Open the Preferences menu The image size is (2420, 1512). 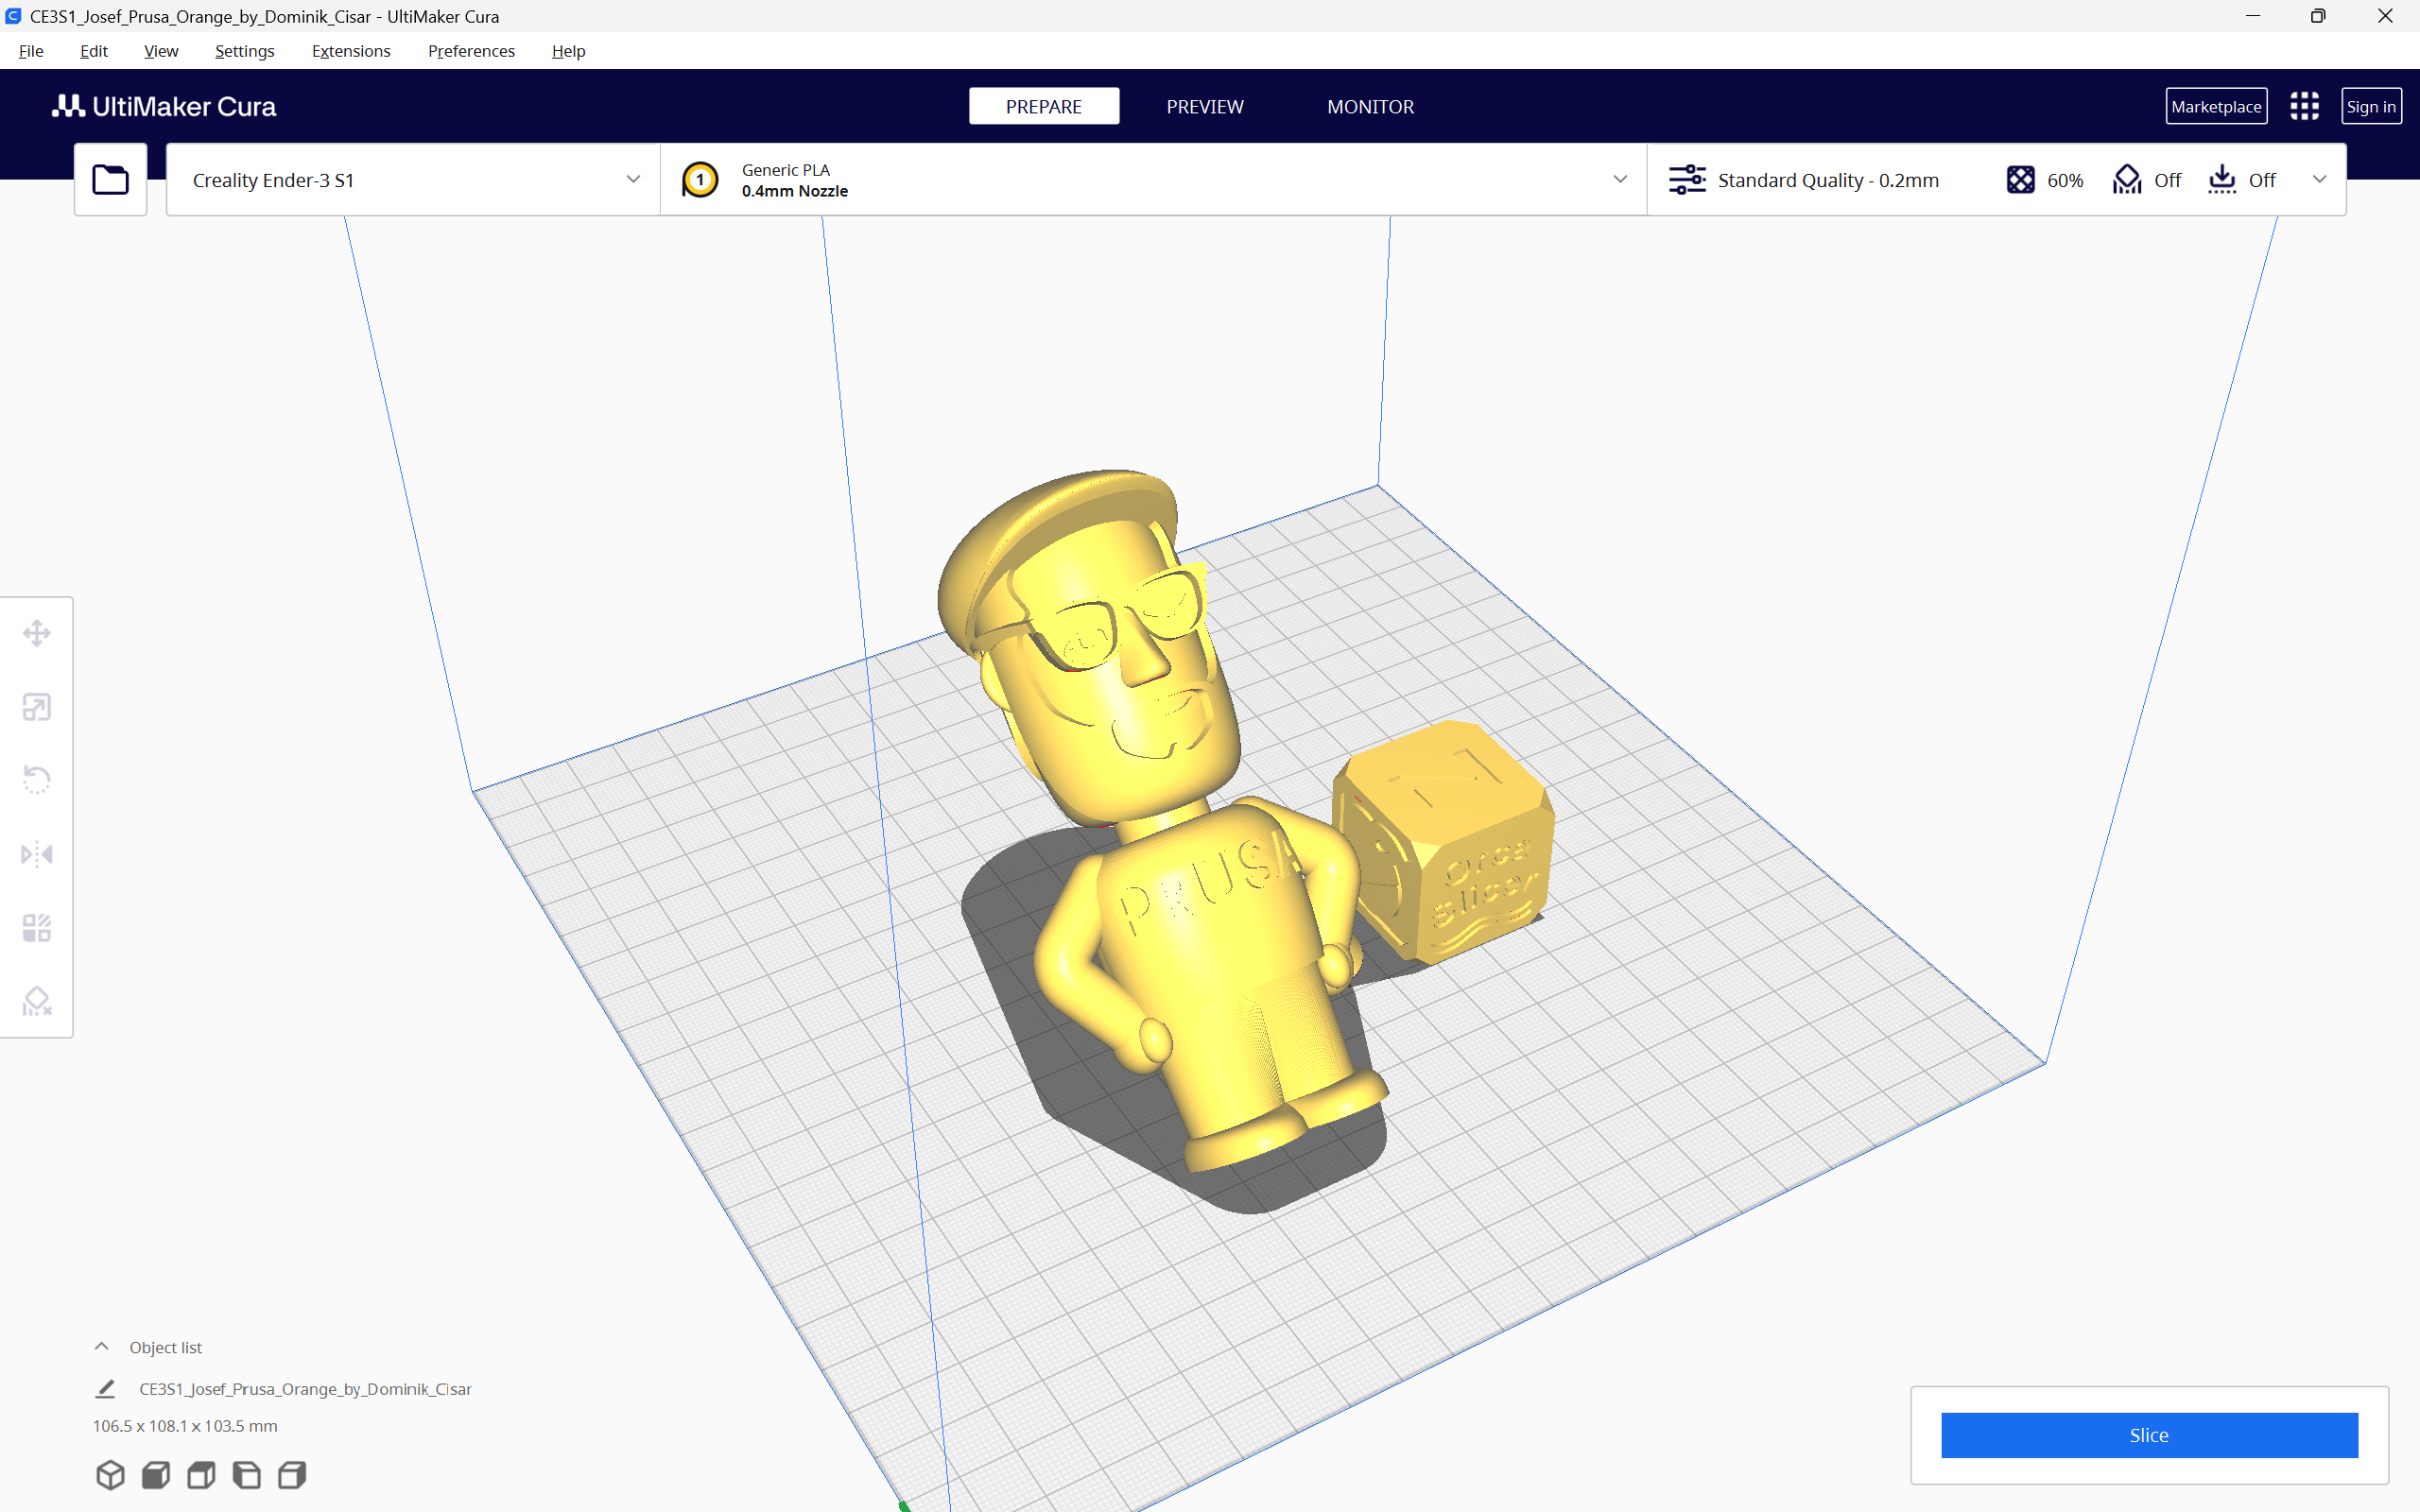[471, 51]
